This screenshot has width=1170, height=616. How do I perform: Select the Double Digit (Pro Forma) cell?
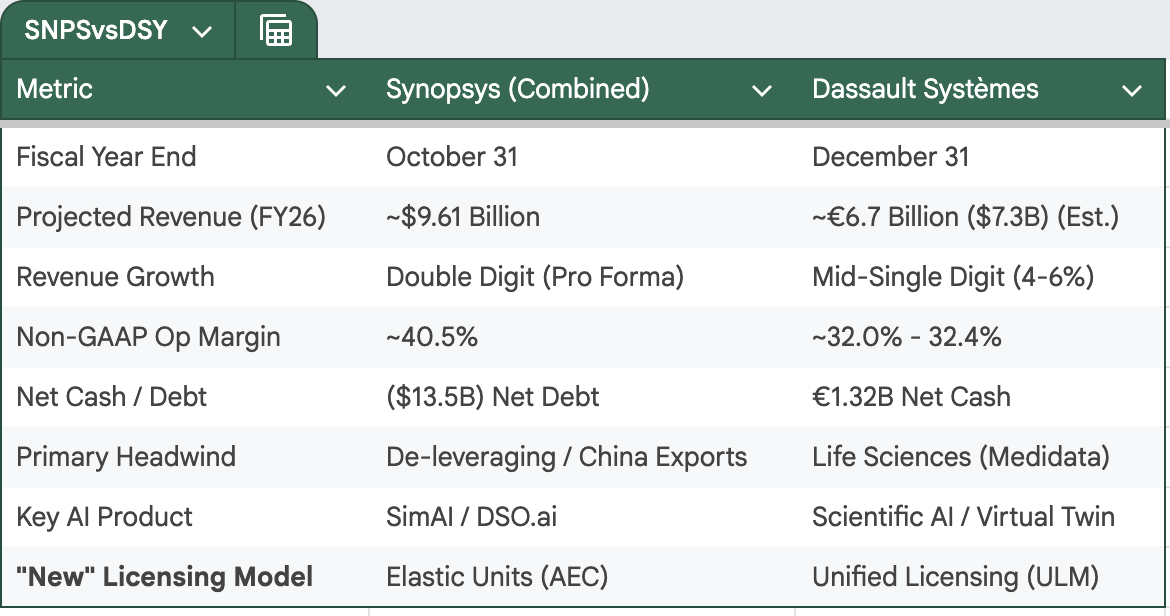point(582,277)
